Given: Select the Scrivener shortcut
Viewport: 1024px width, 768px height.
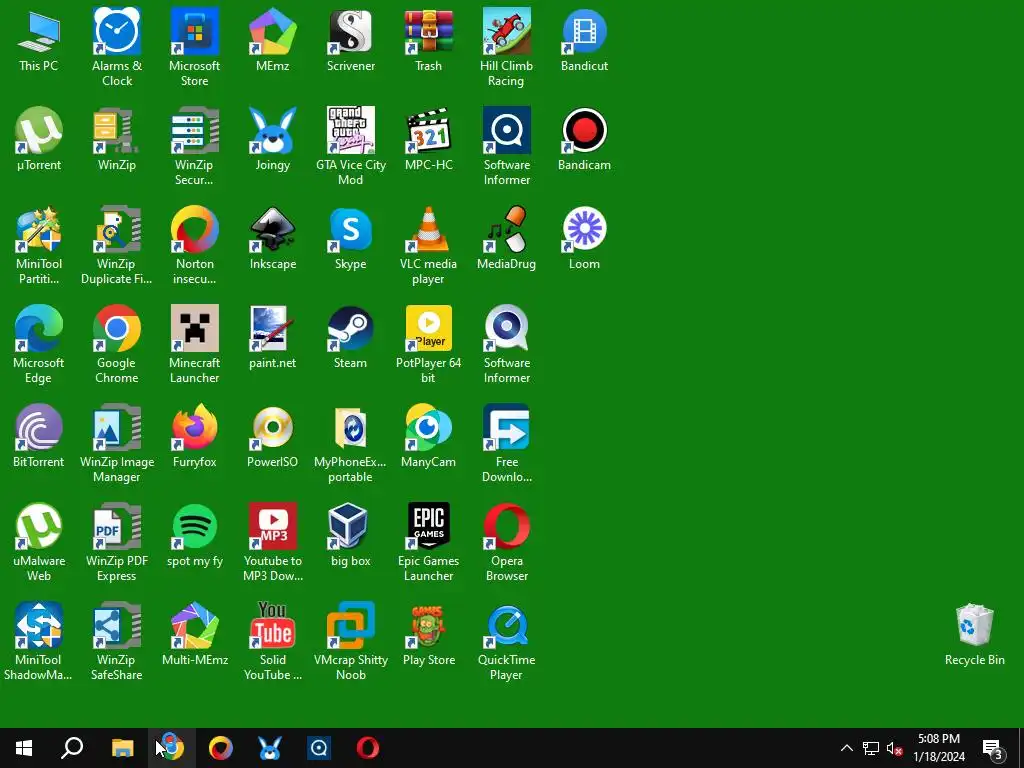Looking at the screenshot, I should coord(351,40).
